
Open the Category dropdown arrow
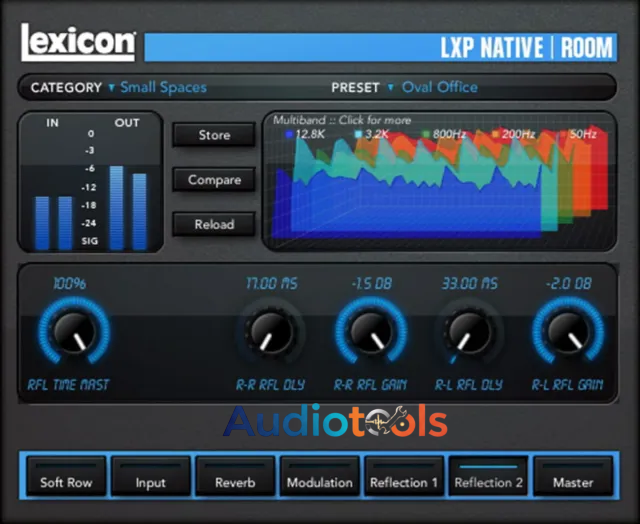(x=111, y=87)
